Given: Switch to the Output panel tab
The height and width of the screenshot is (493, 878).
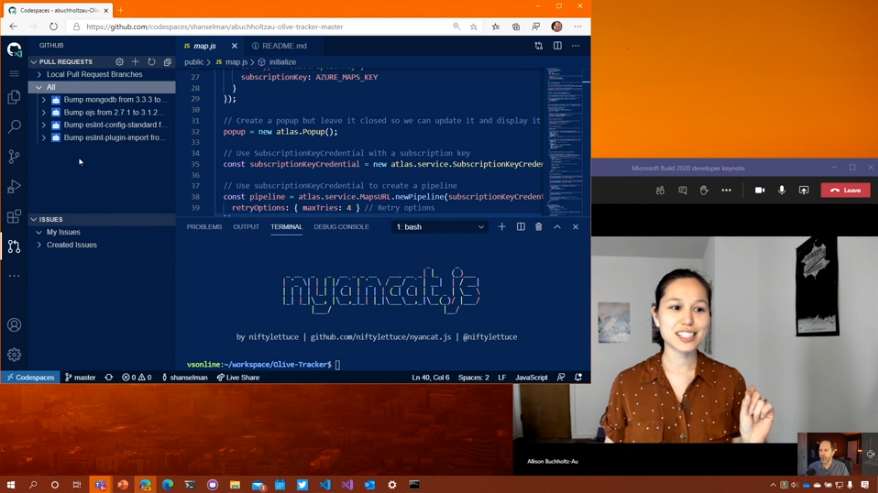Looking at the screenshot, I should [246, 227].
